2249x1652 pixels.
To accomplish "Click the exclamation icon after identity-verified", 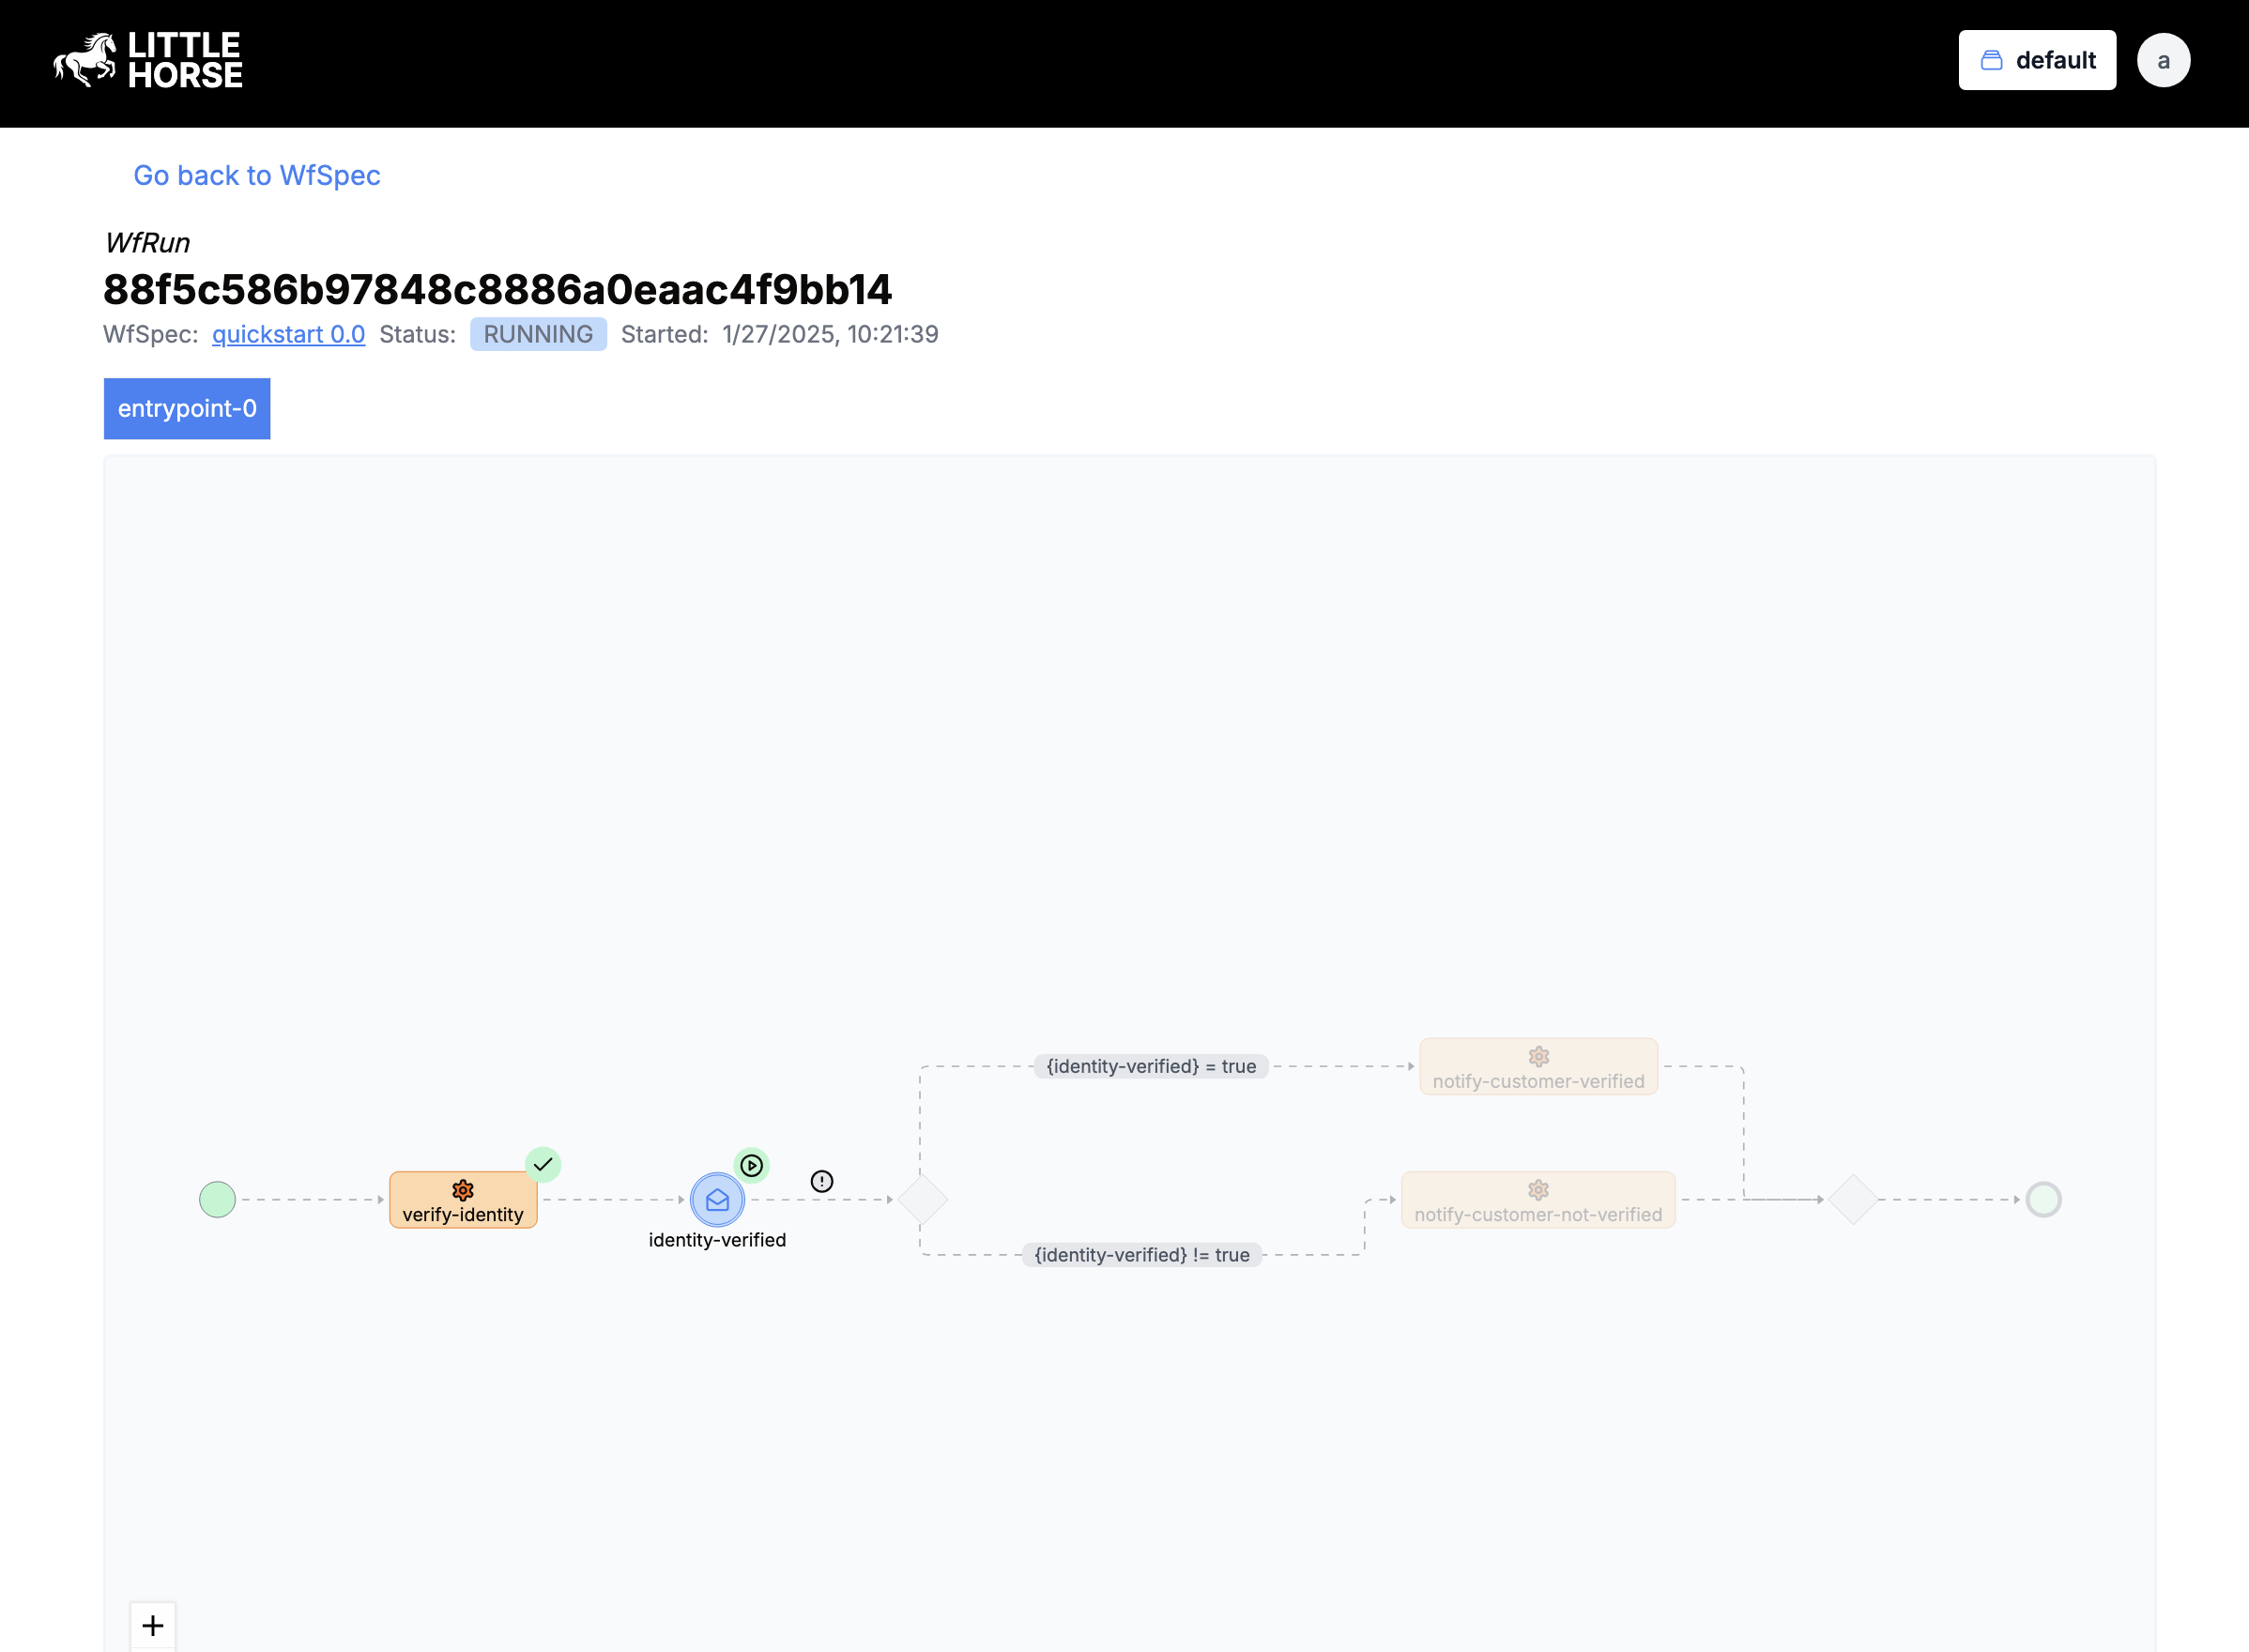I will click(x=820, y=1181).
